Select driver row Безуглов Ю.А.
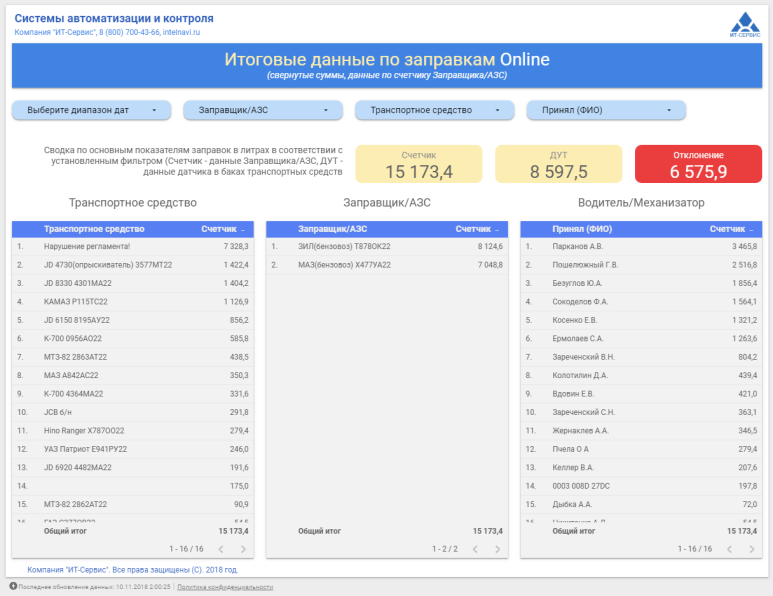The width and height of the screenshot is (773, 596). point(641,283)
